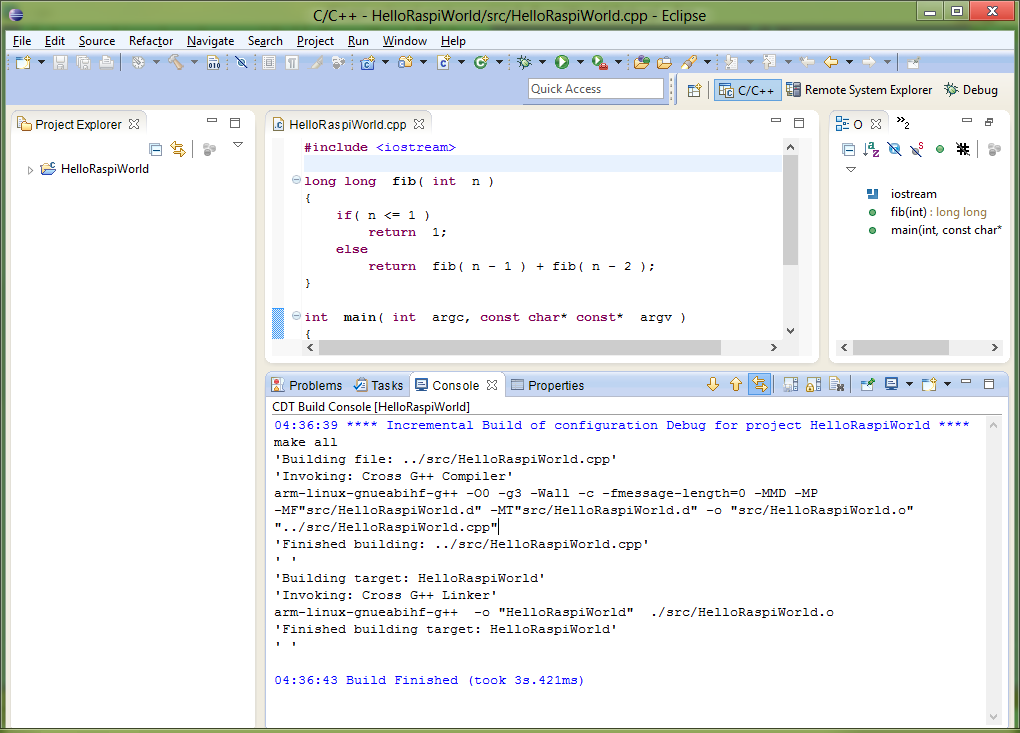Click the green Run button
1020x733 pixels.
[562, 62]
